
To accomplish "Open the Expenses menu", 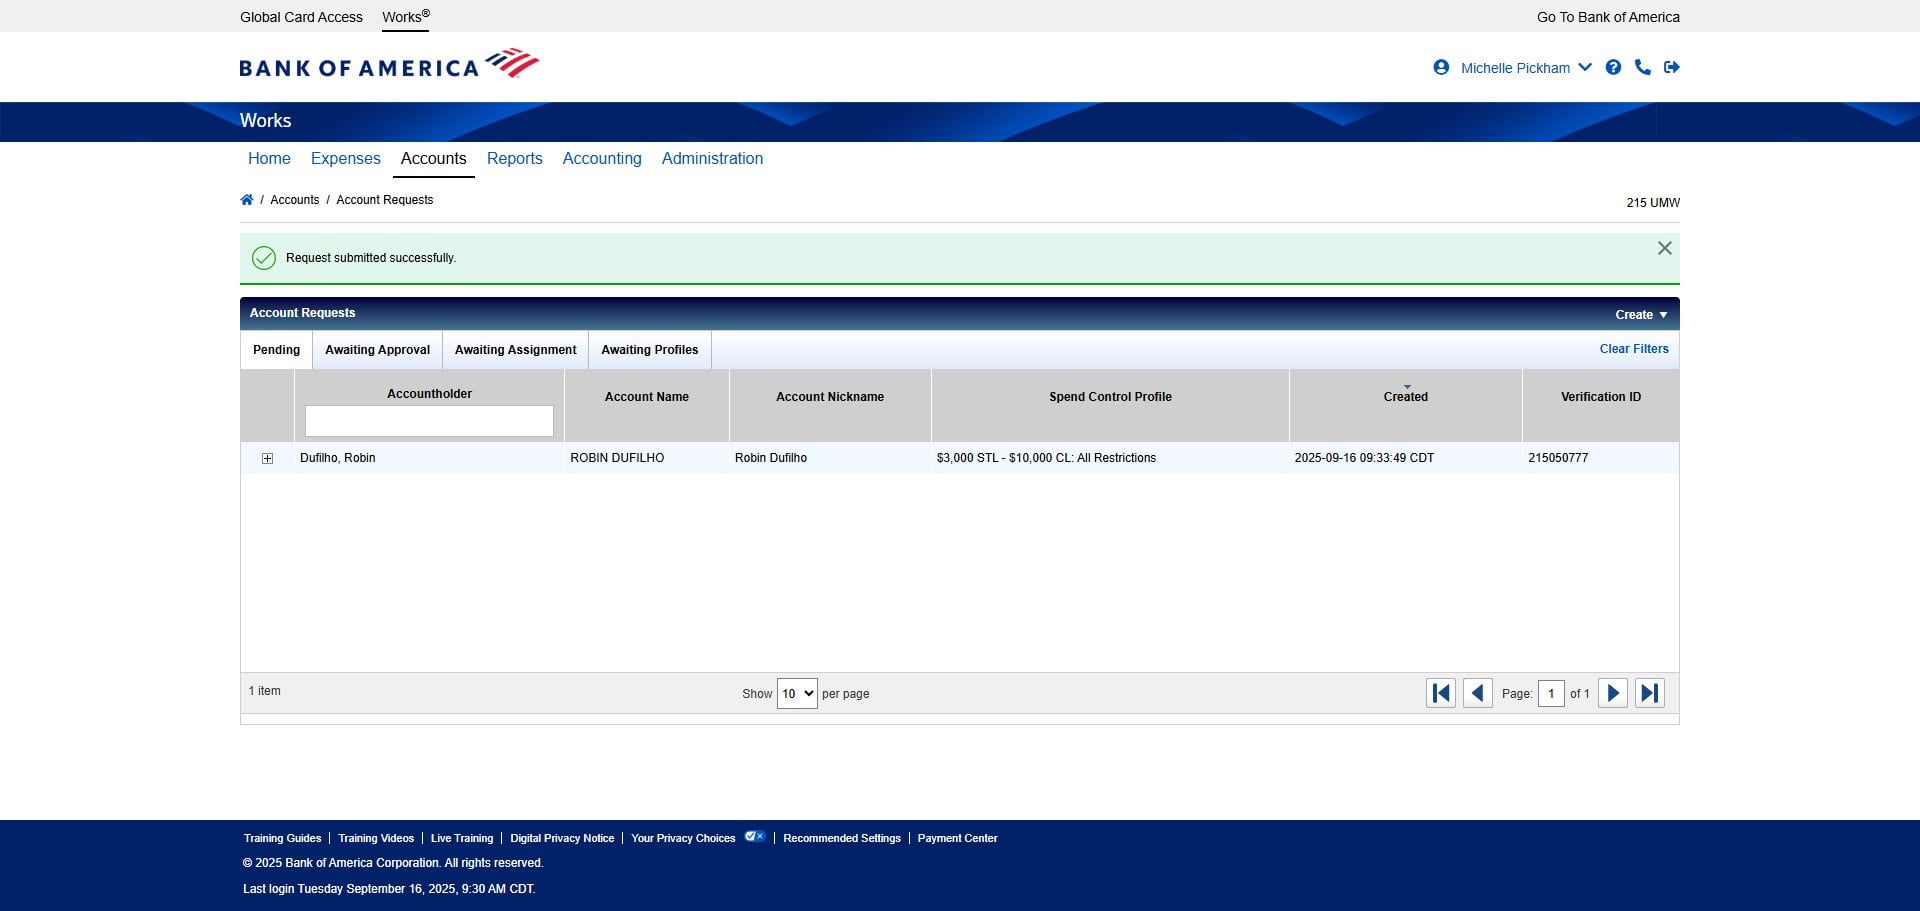I will (x=345, y=158).
